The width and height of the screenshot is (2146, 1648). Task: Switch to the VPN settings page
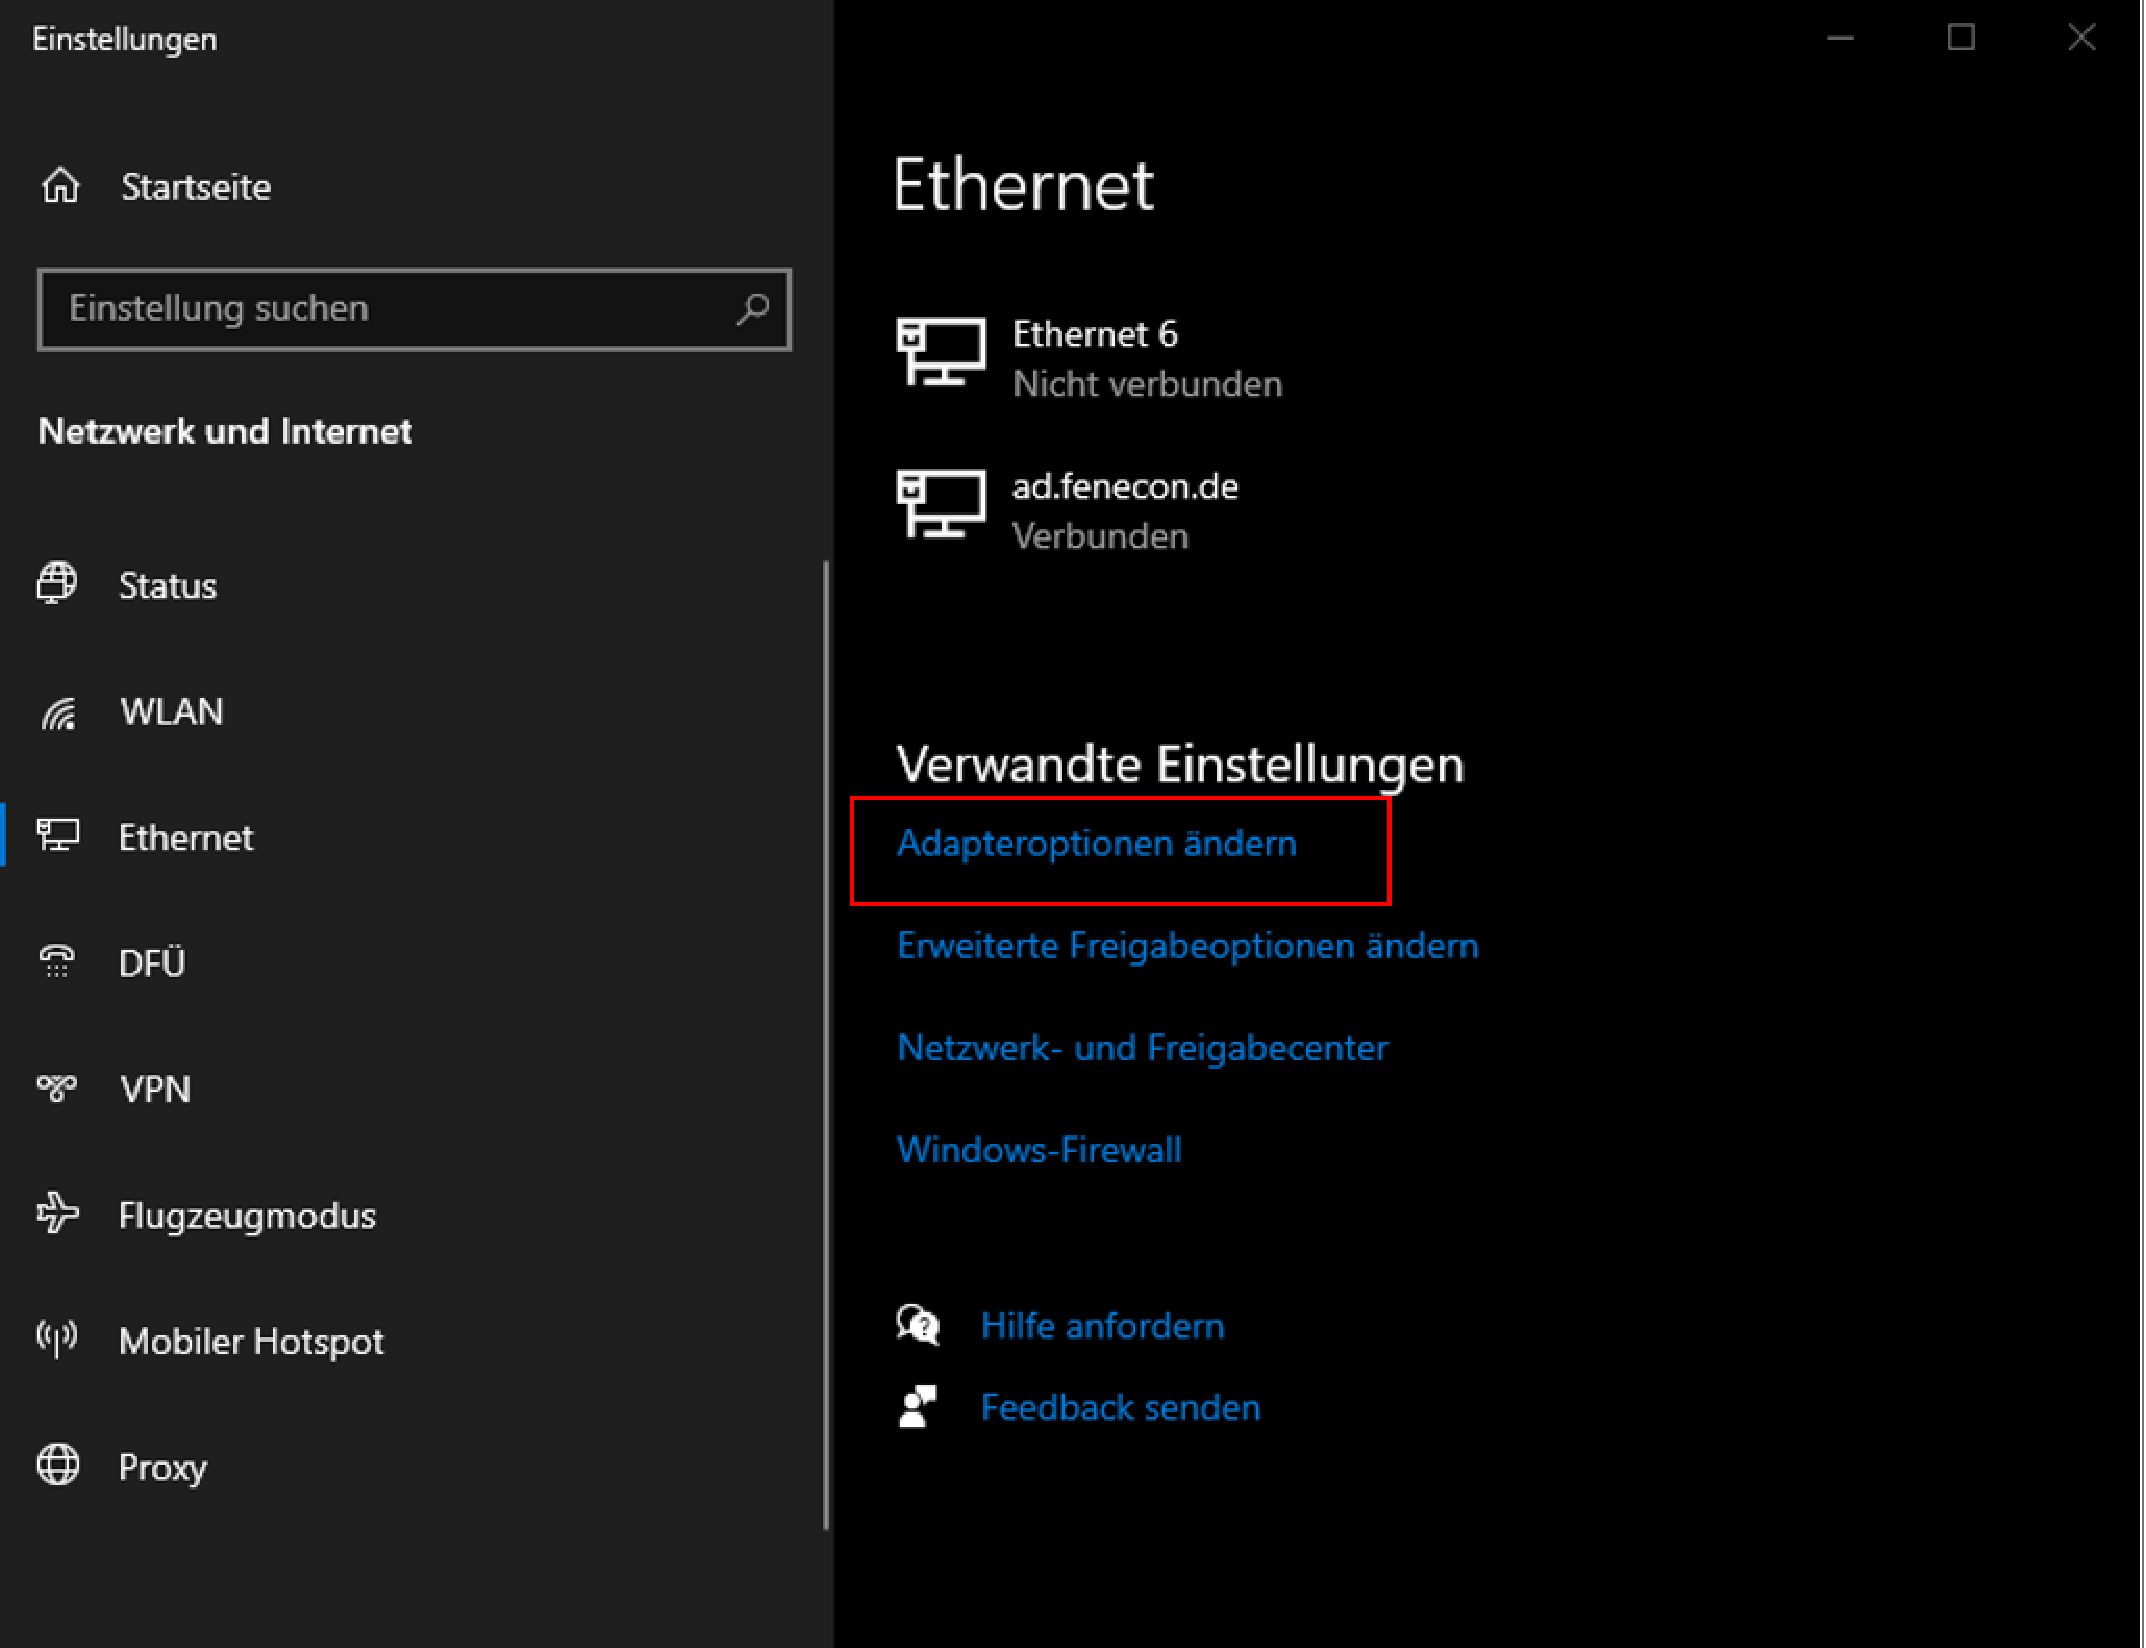tap(155, 1089)
